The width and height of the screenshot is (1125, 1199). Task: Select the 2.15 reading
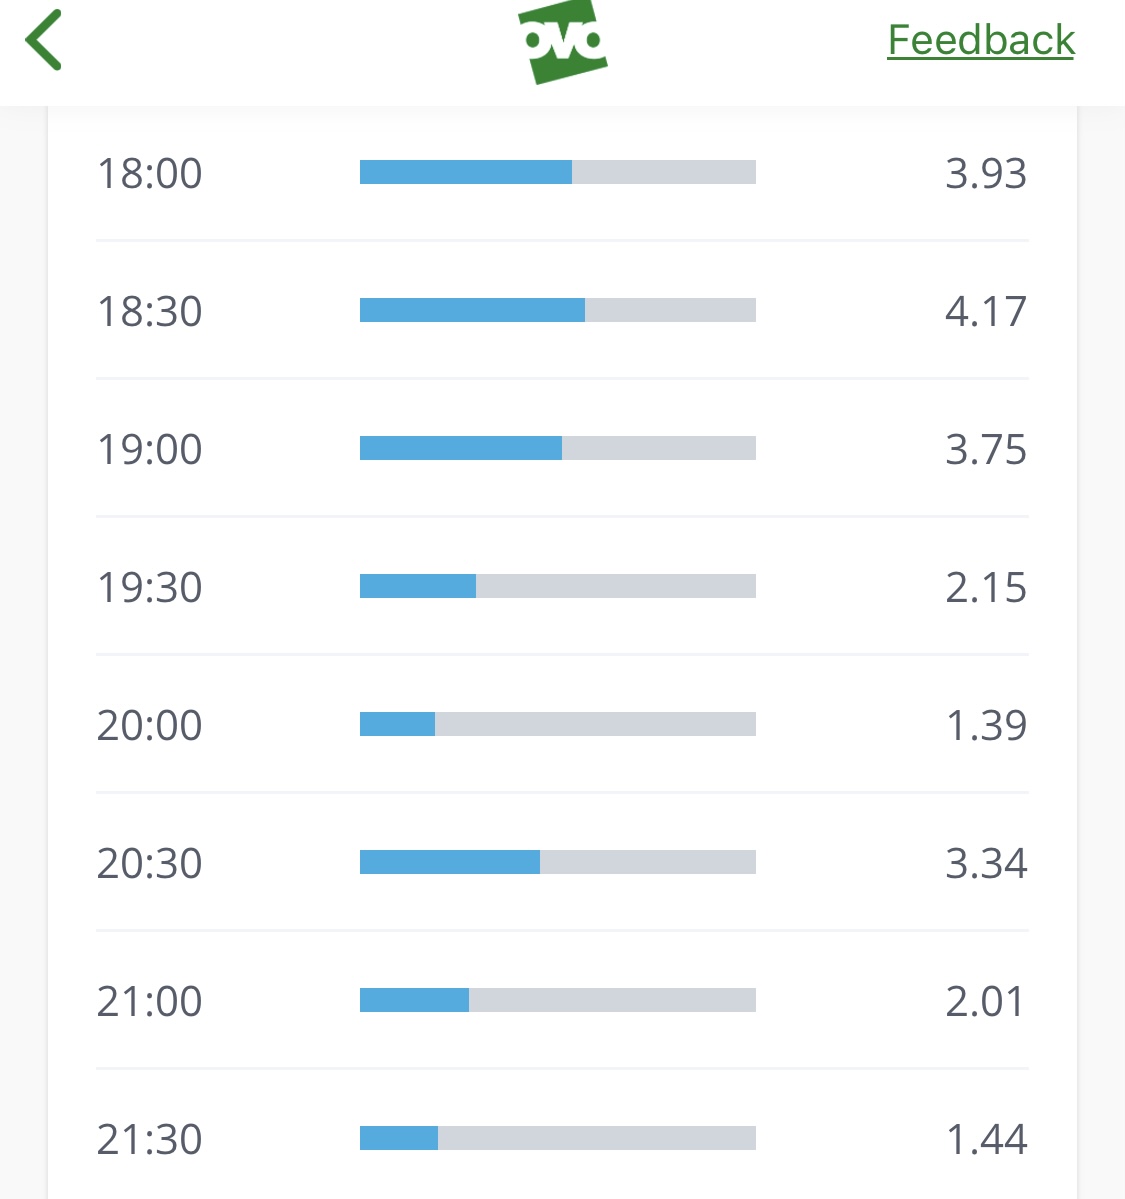pos(986,587)
